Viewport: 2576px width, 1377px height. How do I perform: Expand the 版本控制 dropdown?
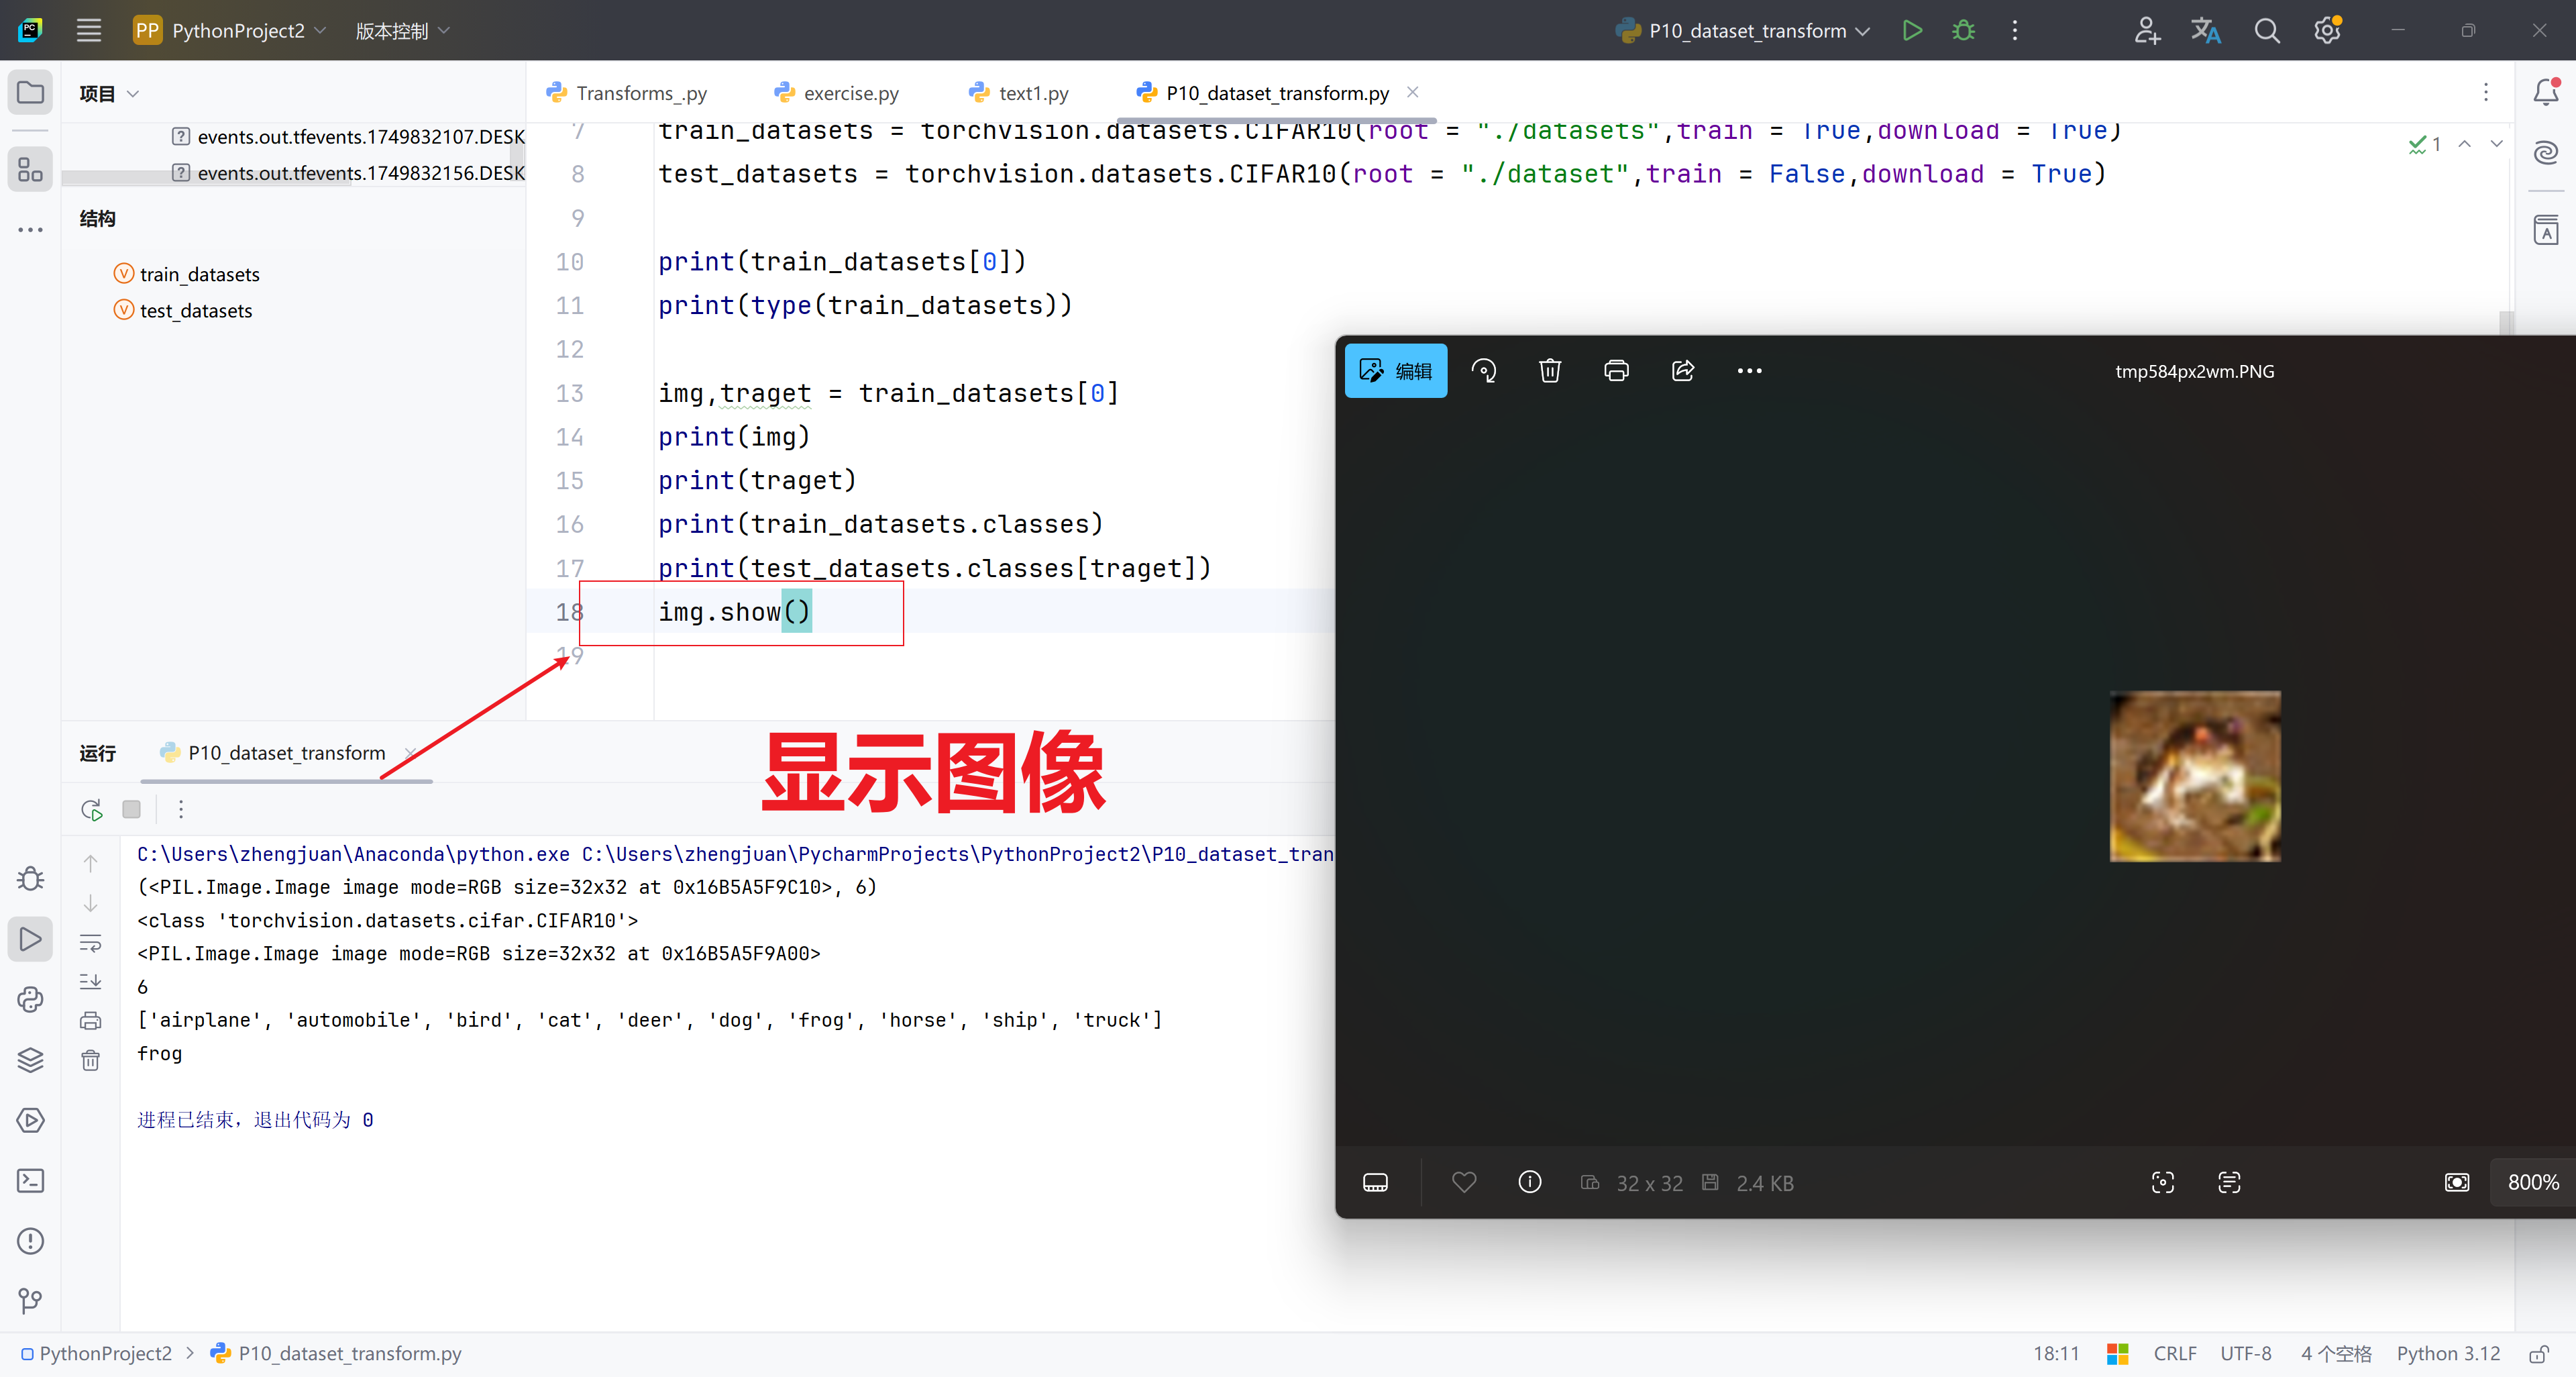point(400,30)
